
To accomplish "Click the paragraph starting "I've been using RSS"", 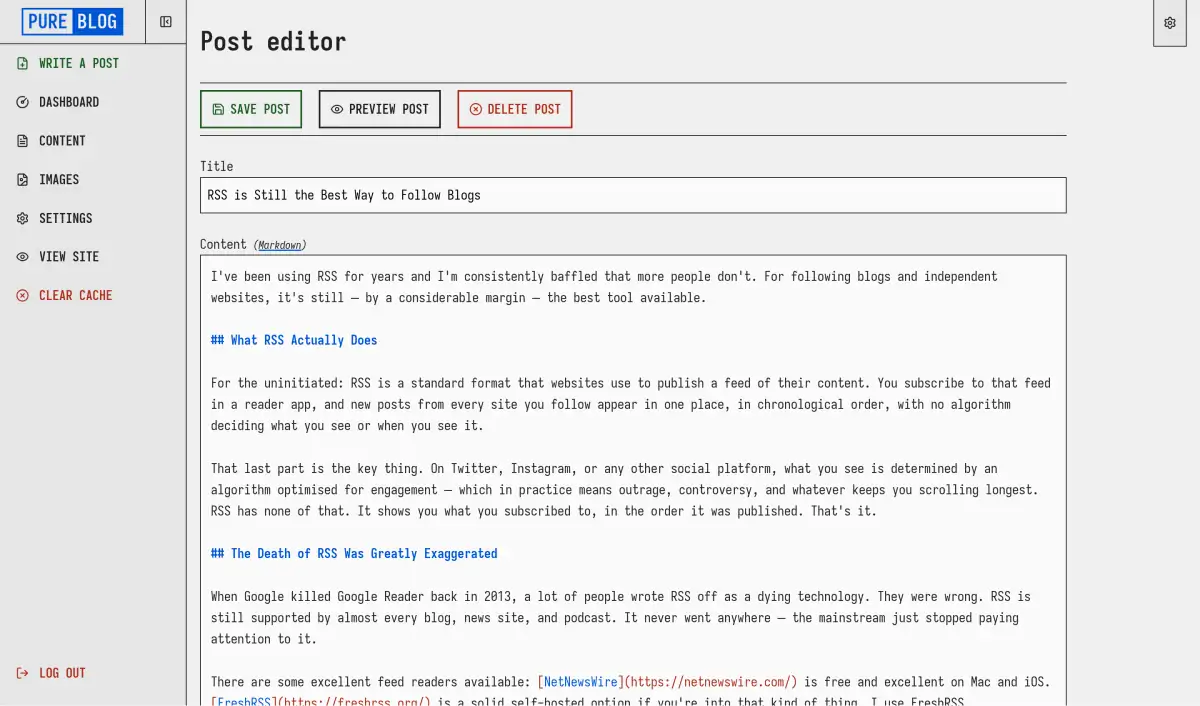I will (x=604, y=287).
